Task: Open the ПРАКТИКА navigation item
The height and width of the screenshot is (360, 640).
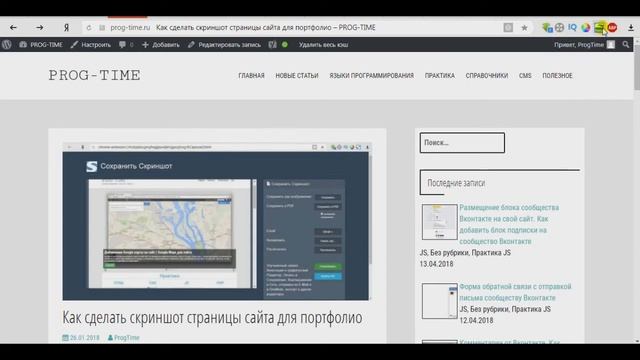Action: point(440,76)
